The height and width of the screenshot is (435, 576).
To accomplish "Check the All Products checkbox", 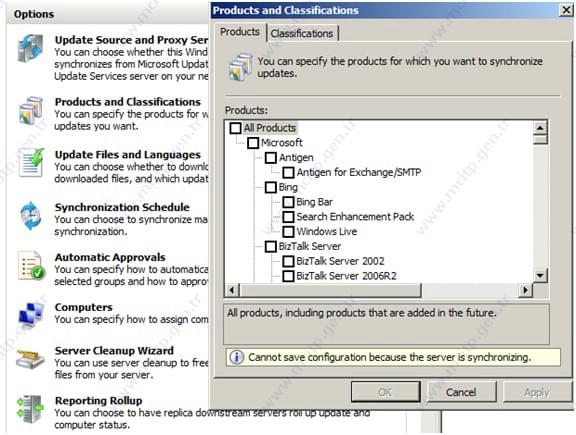I will coord(235,128).
